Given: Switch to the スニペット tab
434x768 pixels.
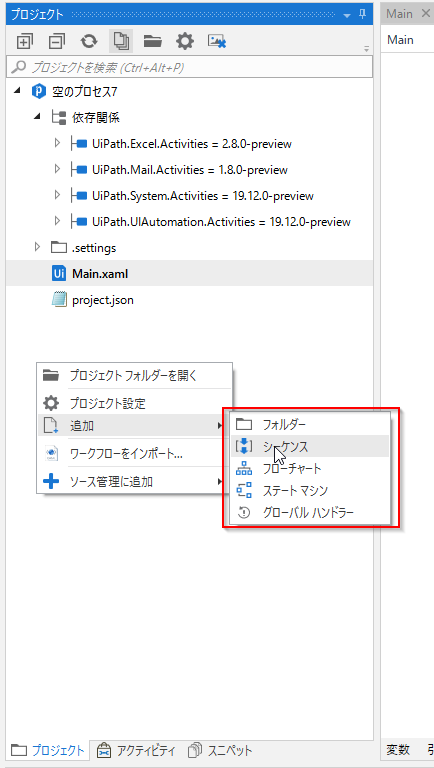Looking at the screenshot, I should [220, 750].
